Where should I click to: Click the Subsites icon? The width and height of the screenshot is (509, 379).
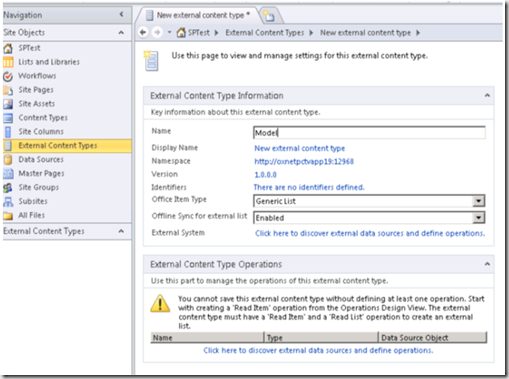coord(8,202)
